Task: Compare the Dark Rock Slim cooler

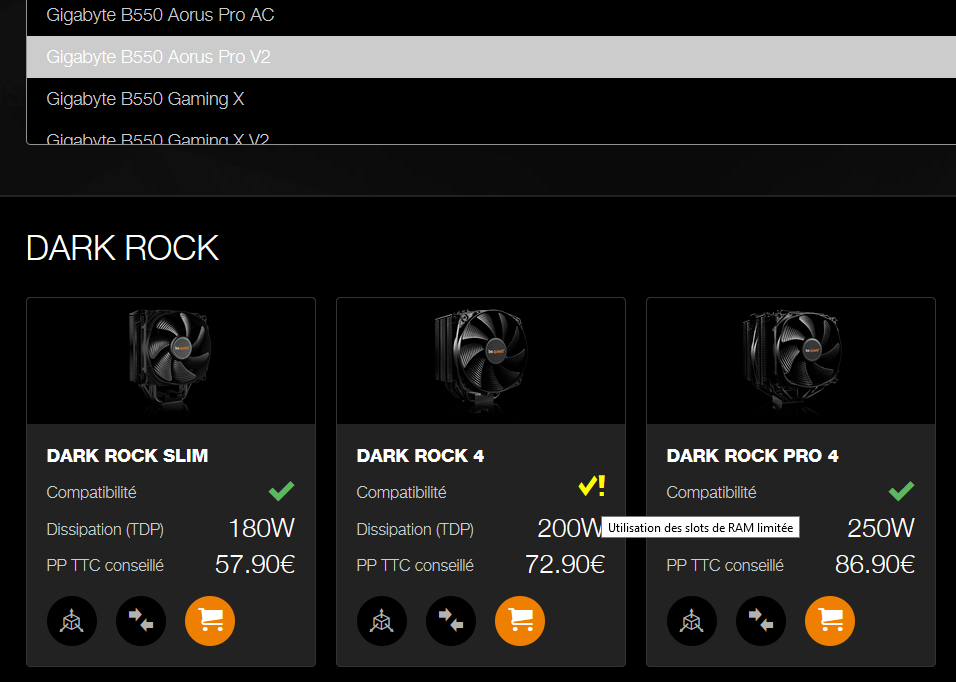Action: 141,620
